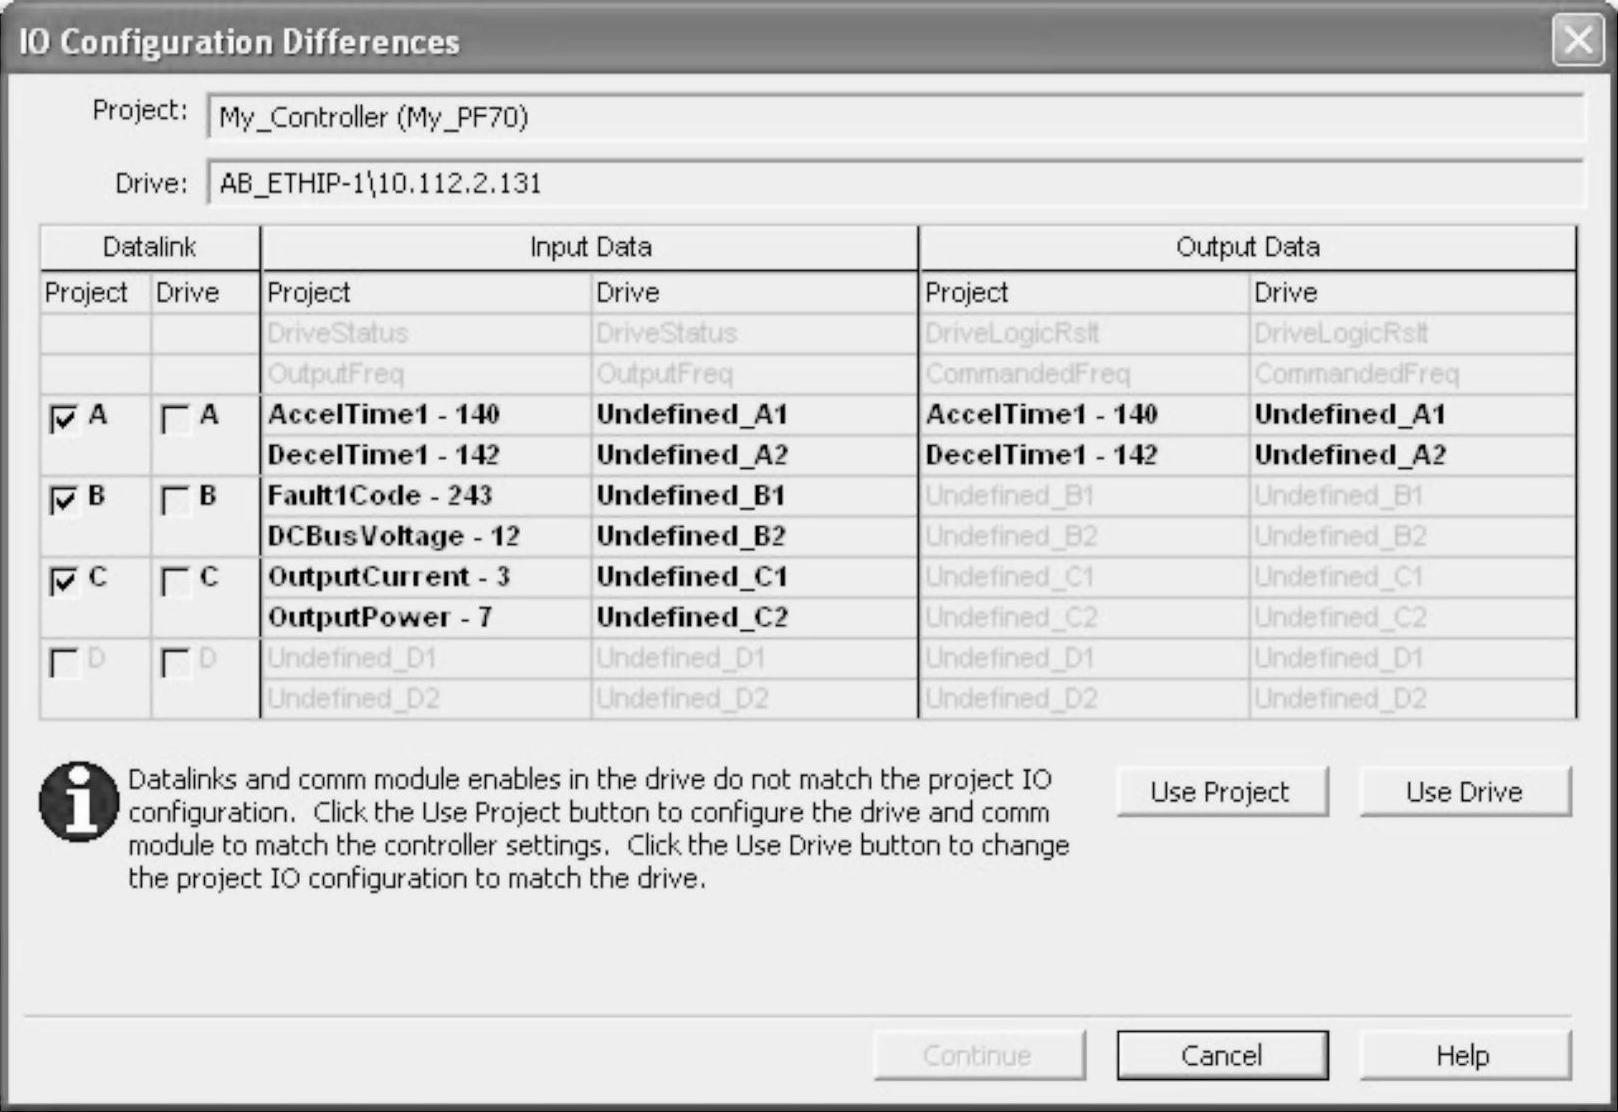Select Input Data Drive cell Undefined_C1
Screen dimensions: 1618x1112
point(755,577)
